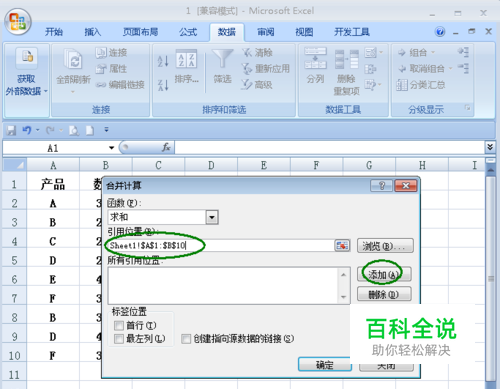The width and height of the screenshot is (500, 389).
Task: Select column A header
Action: pyautogui.click(x=53, y=165)
